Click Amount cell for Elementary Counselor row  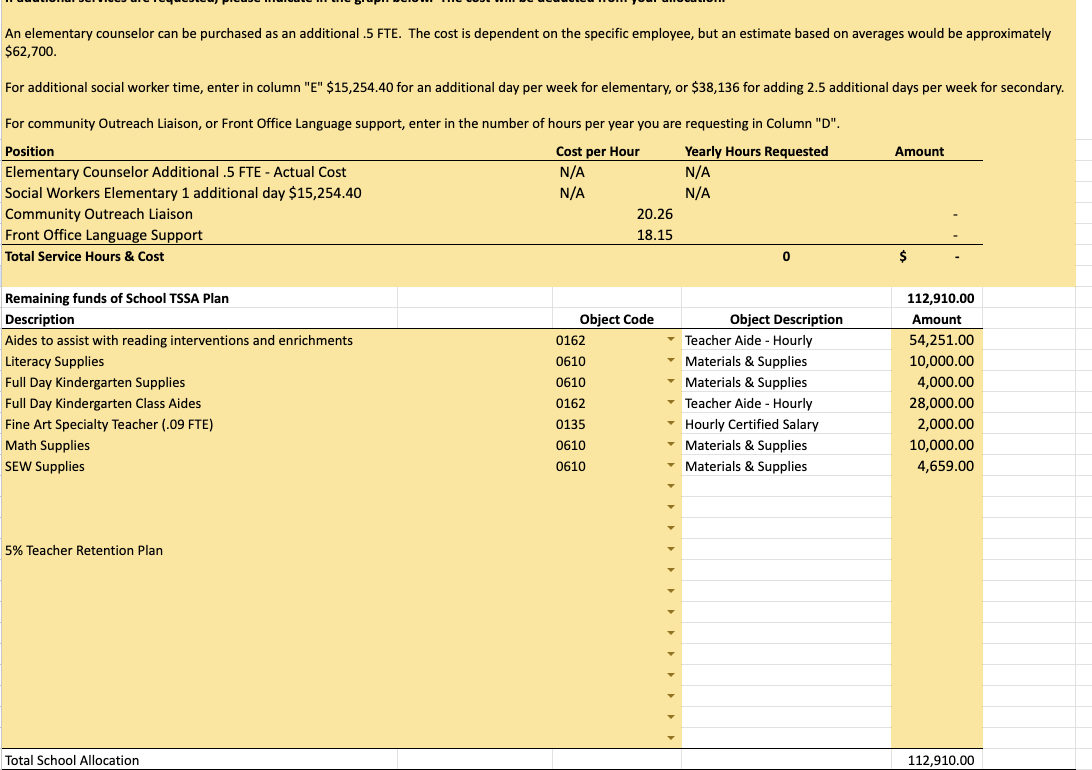tap(937, 172)
